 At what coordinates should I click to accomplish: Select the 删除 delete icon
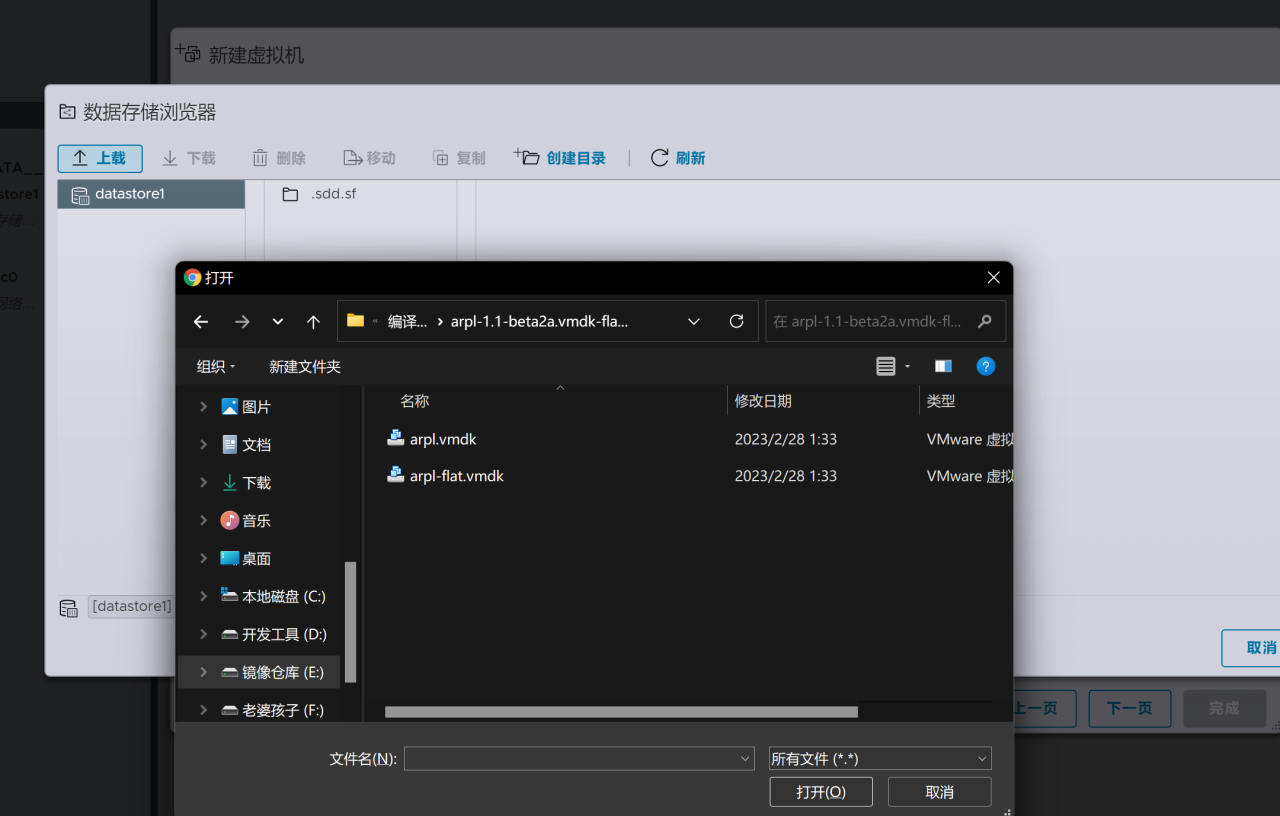pyautogui.click(x=258, y=157)
